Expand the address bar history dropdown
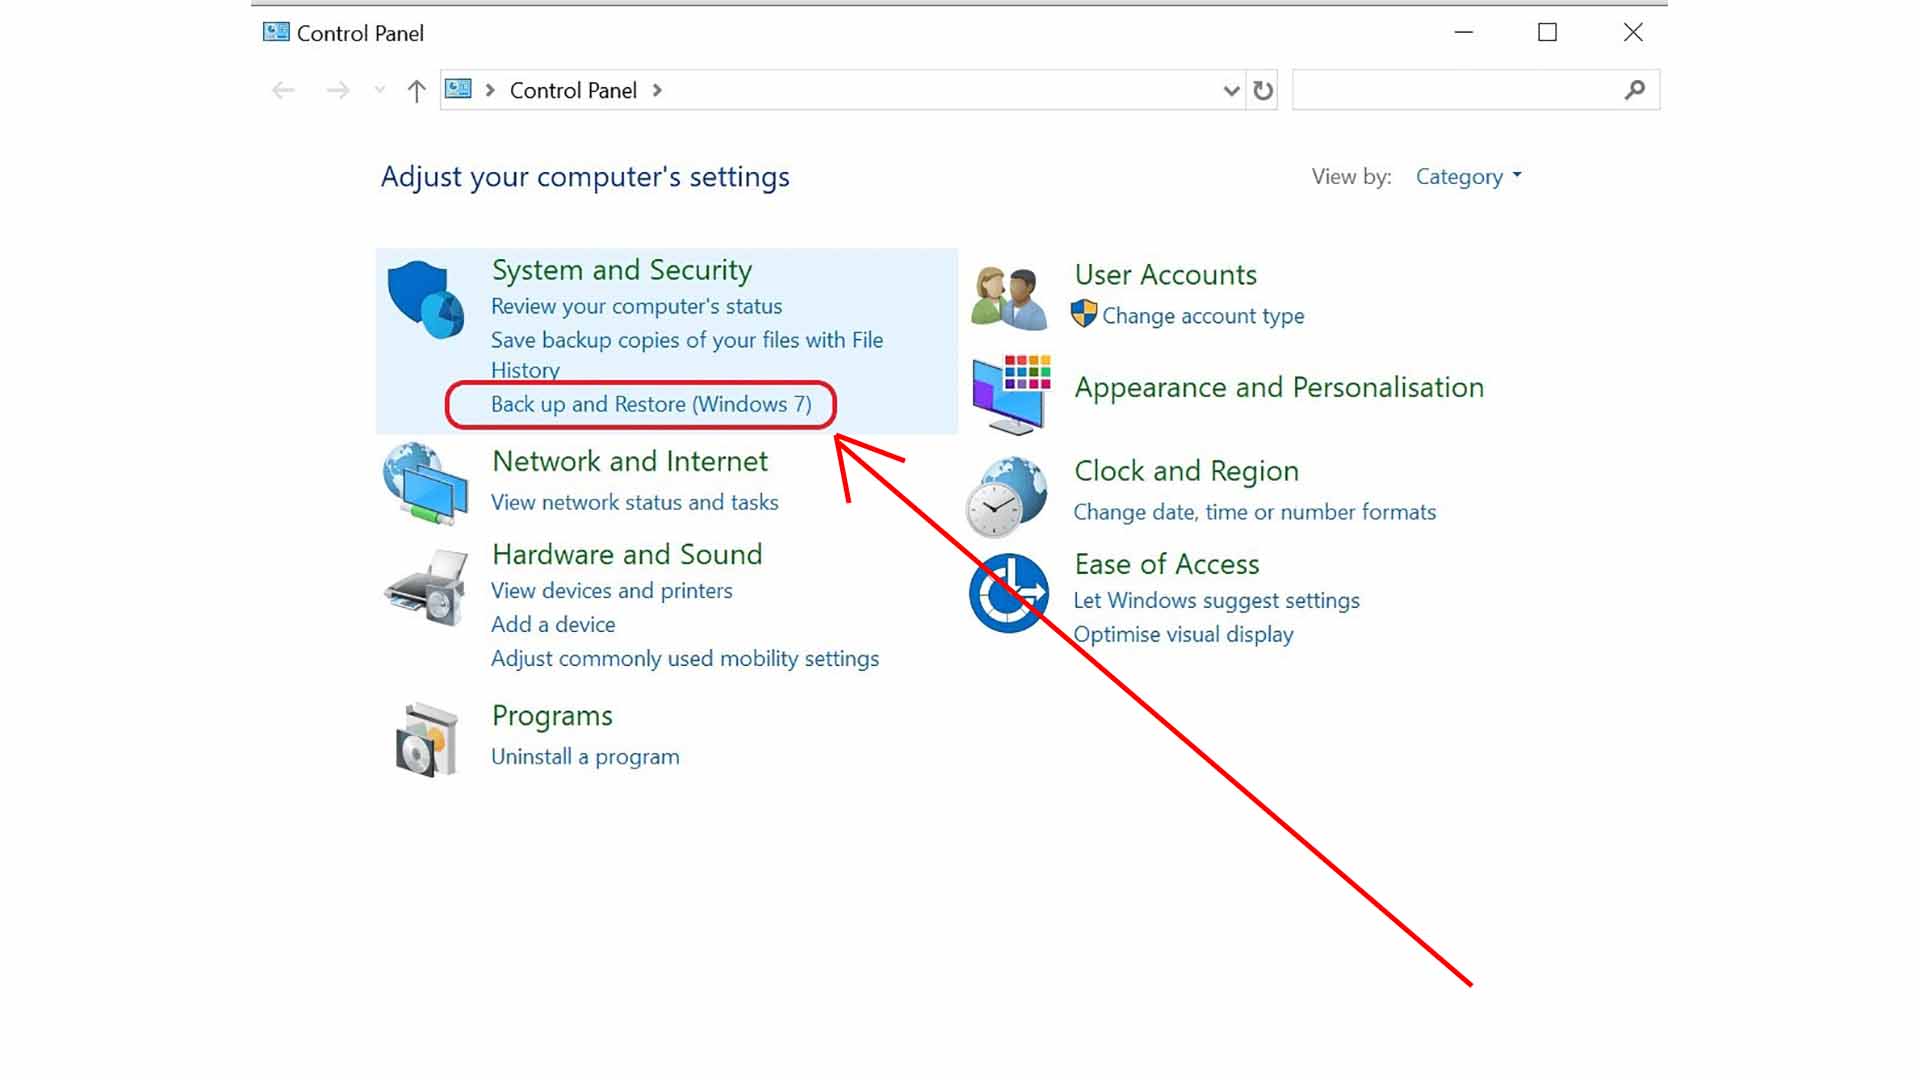This screenshot has height=1080, width=1920. 1231,91
